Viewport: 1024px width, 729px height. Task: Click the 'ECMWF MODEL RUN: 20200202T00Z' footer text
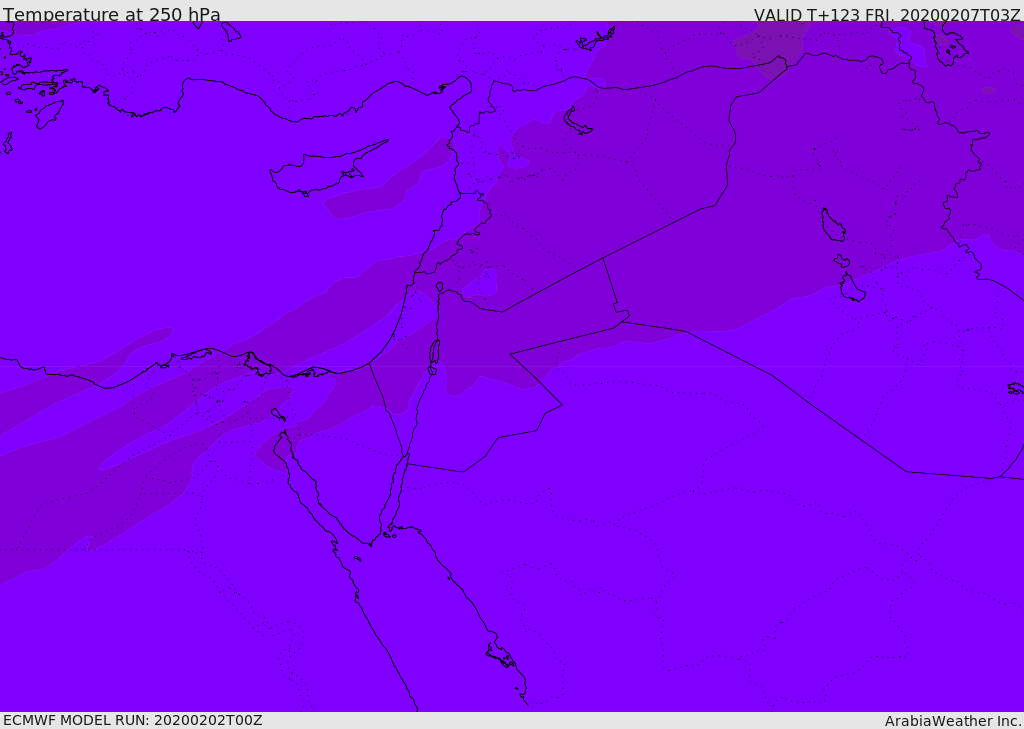pyautogui.click(x=133, y=721)
